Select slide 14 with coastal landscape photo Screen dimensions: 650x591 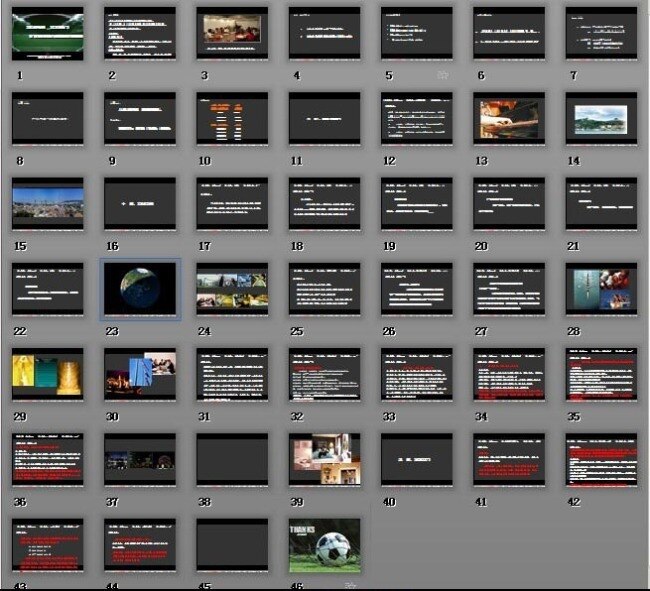[601, 119]
